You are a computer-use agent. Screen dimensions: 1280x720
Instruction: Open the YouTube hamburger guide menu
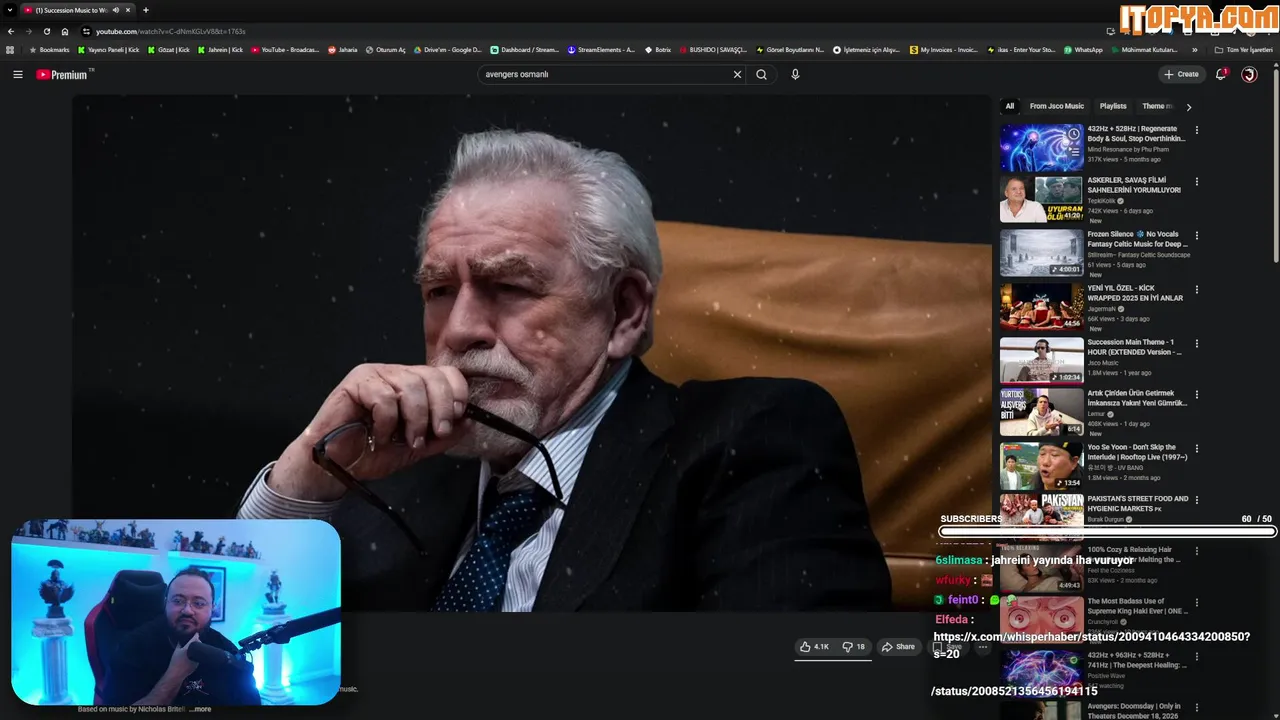17,74
